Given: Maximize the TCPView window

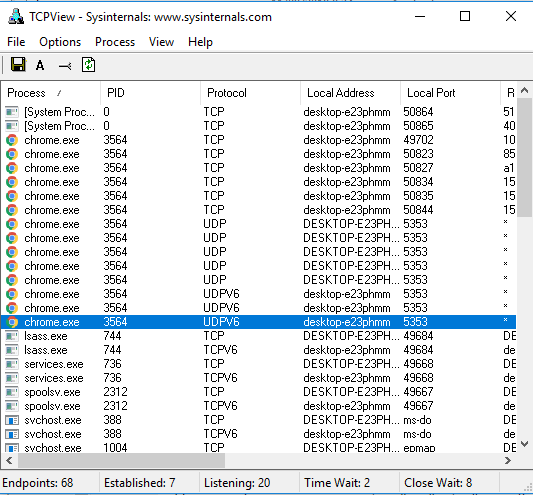Looking at the screenshot, I should point(465,16).
